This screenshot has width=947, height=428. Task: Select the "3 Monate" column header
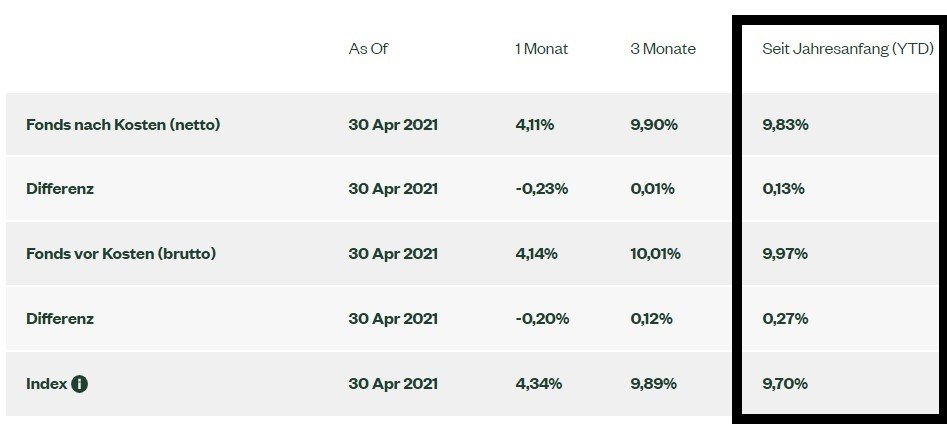tap(663, 49)
